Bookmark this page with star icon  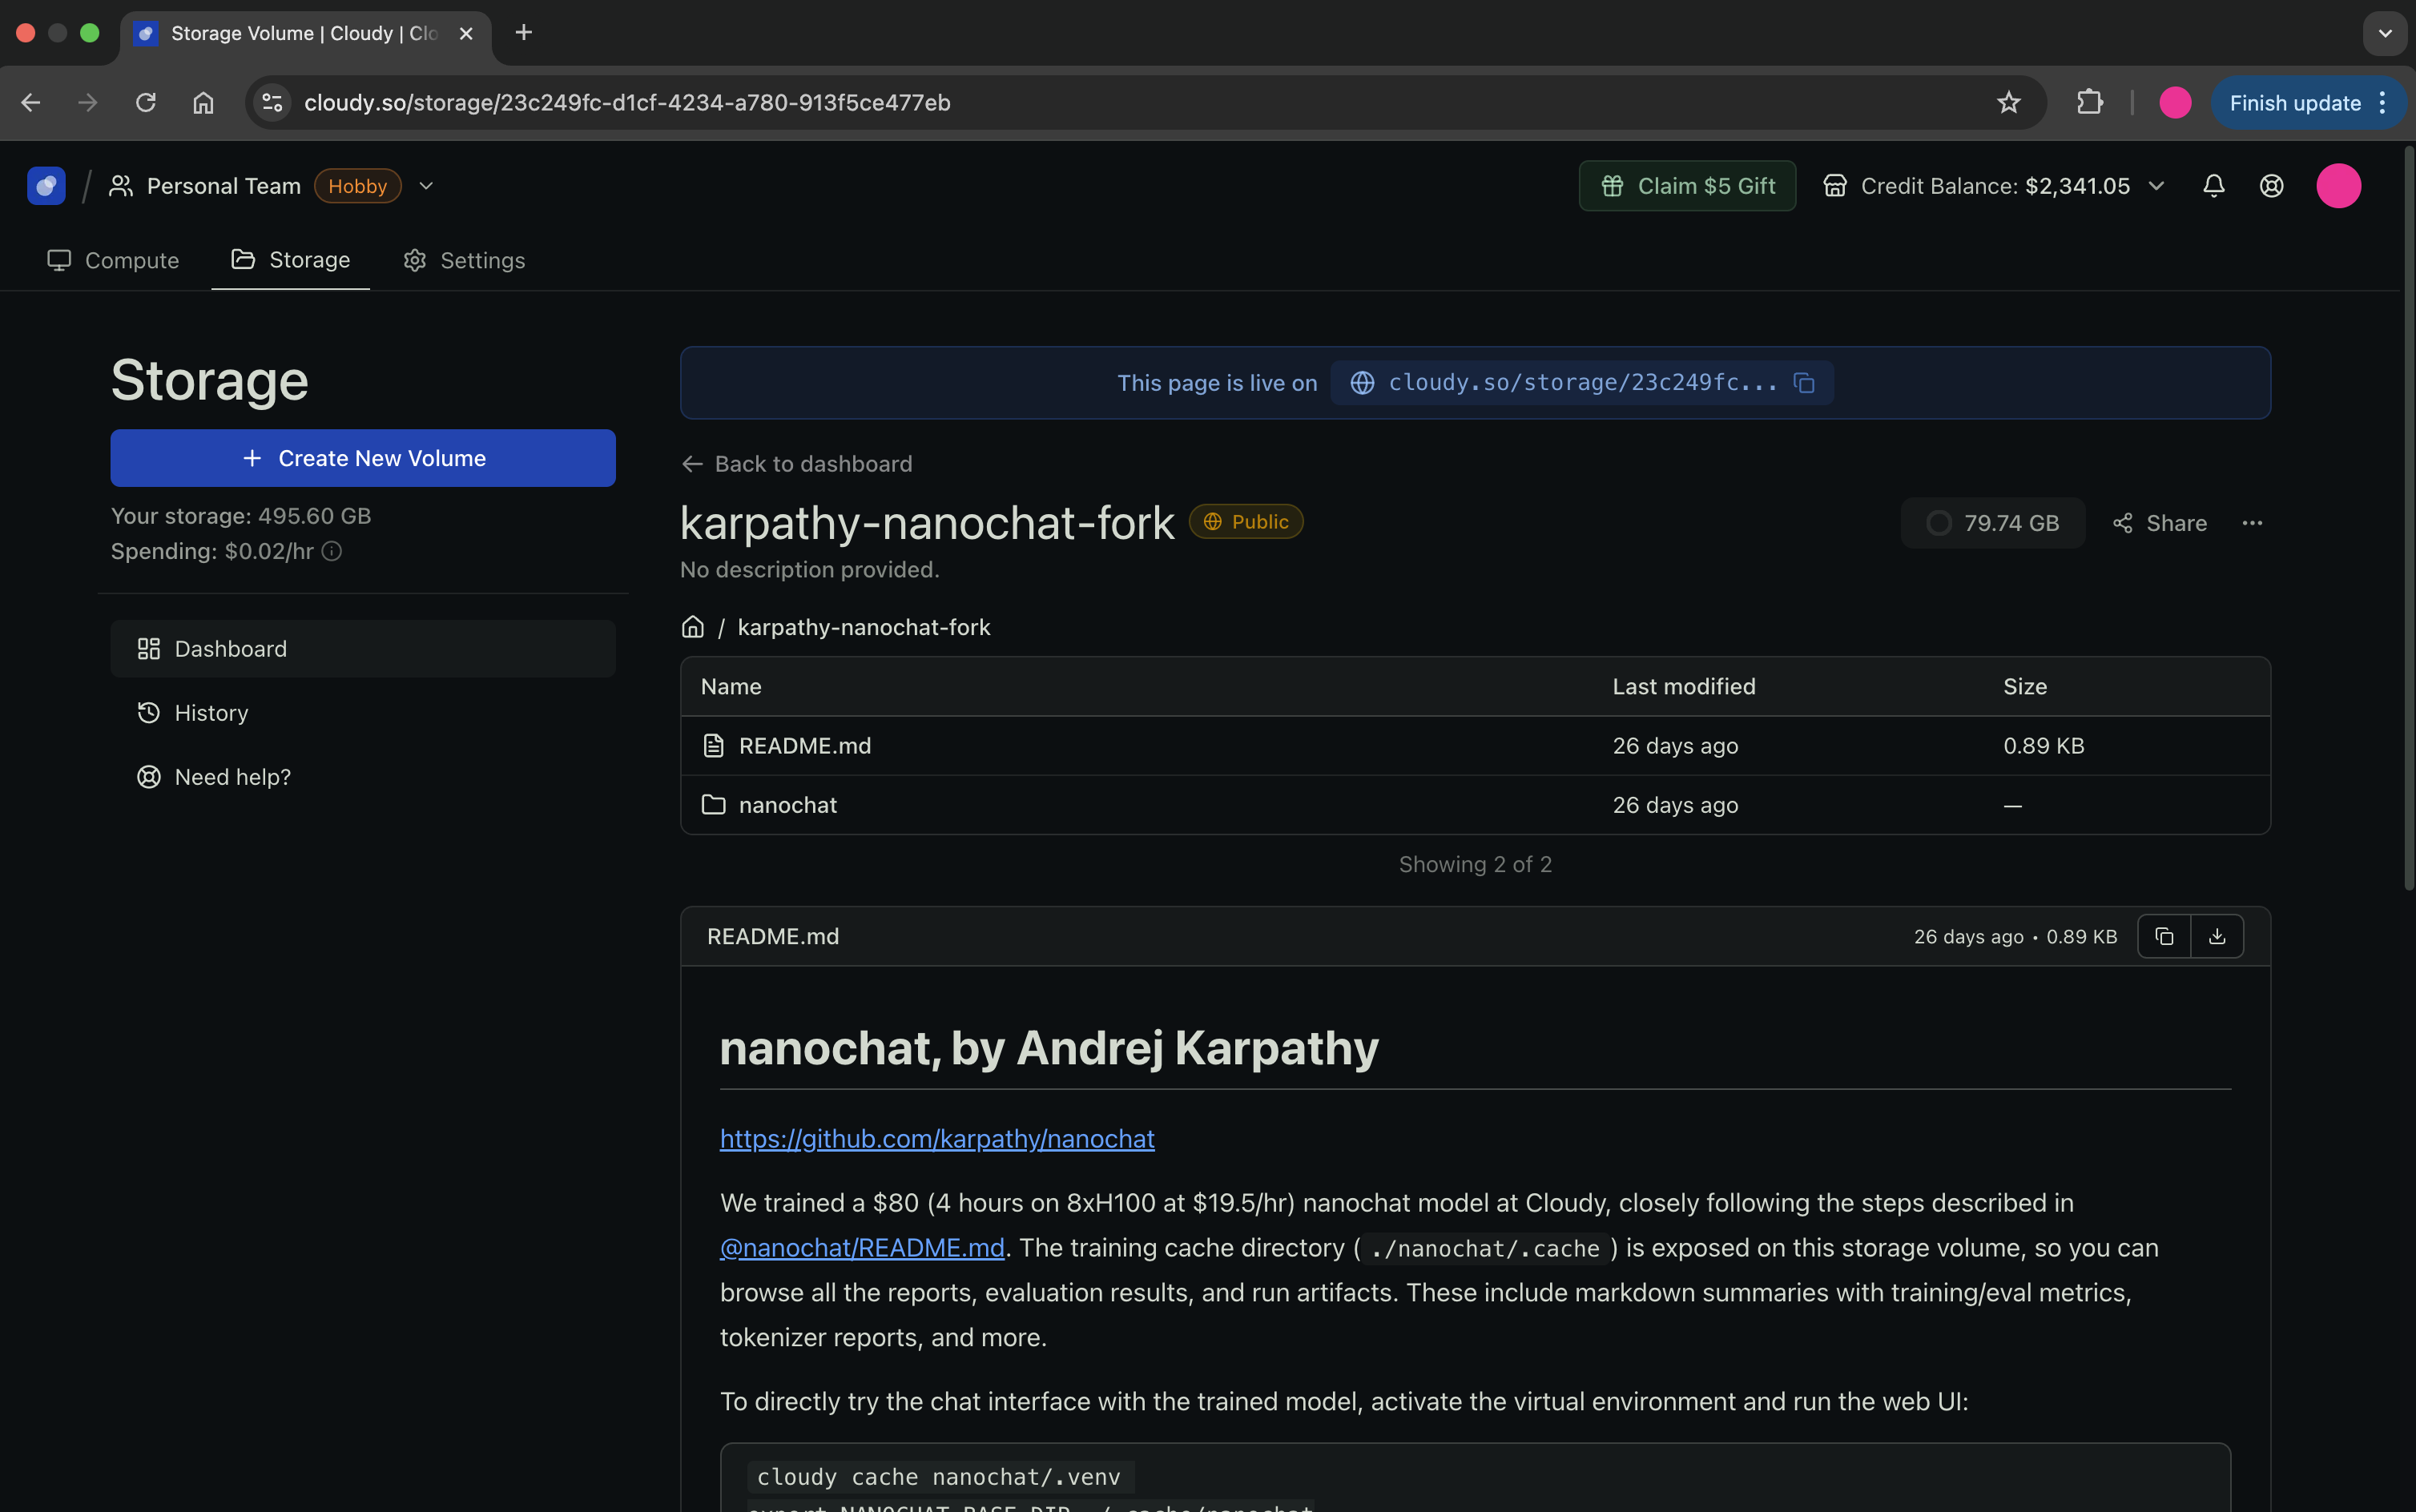click(x=2008, y=103)
